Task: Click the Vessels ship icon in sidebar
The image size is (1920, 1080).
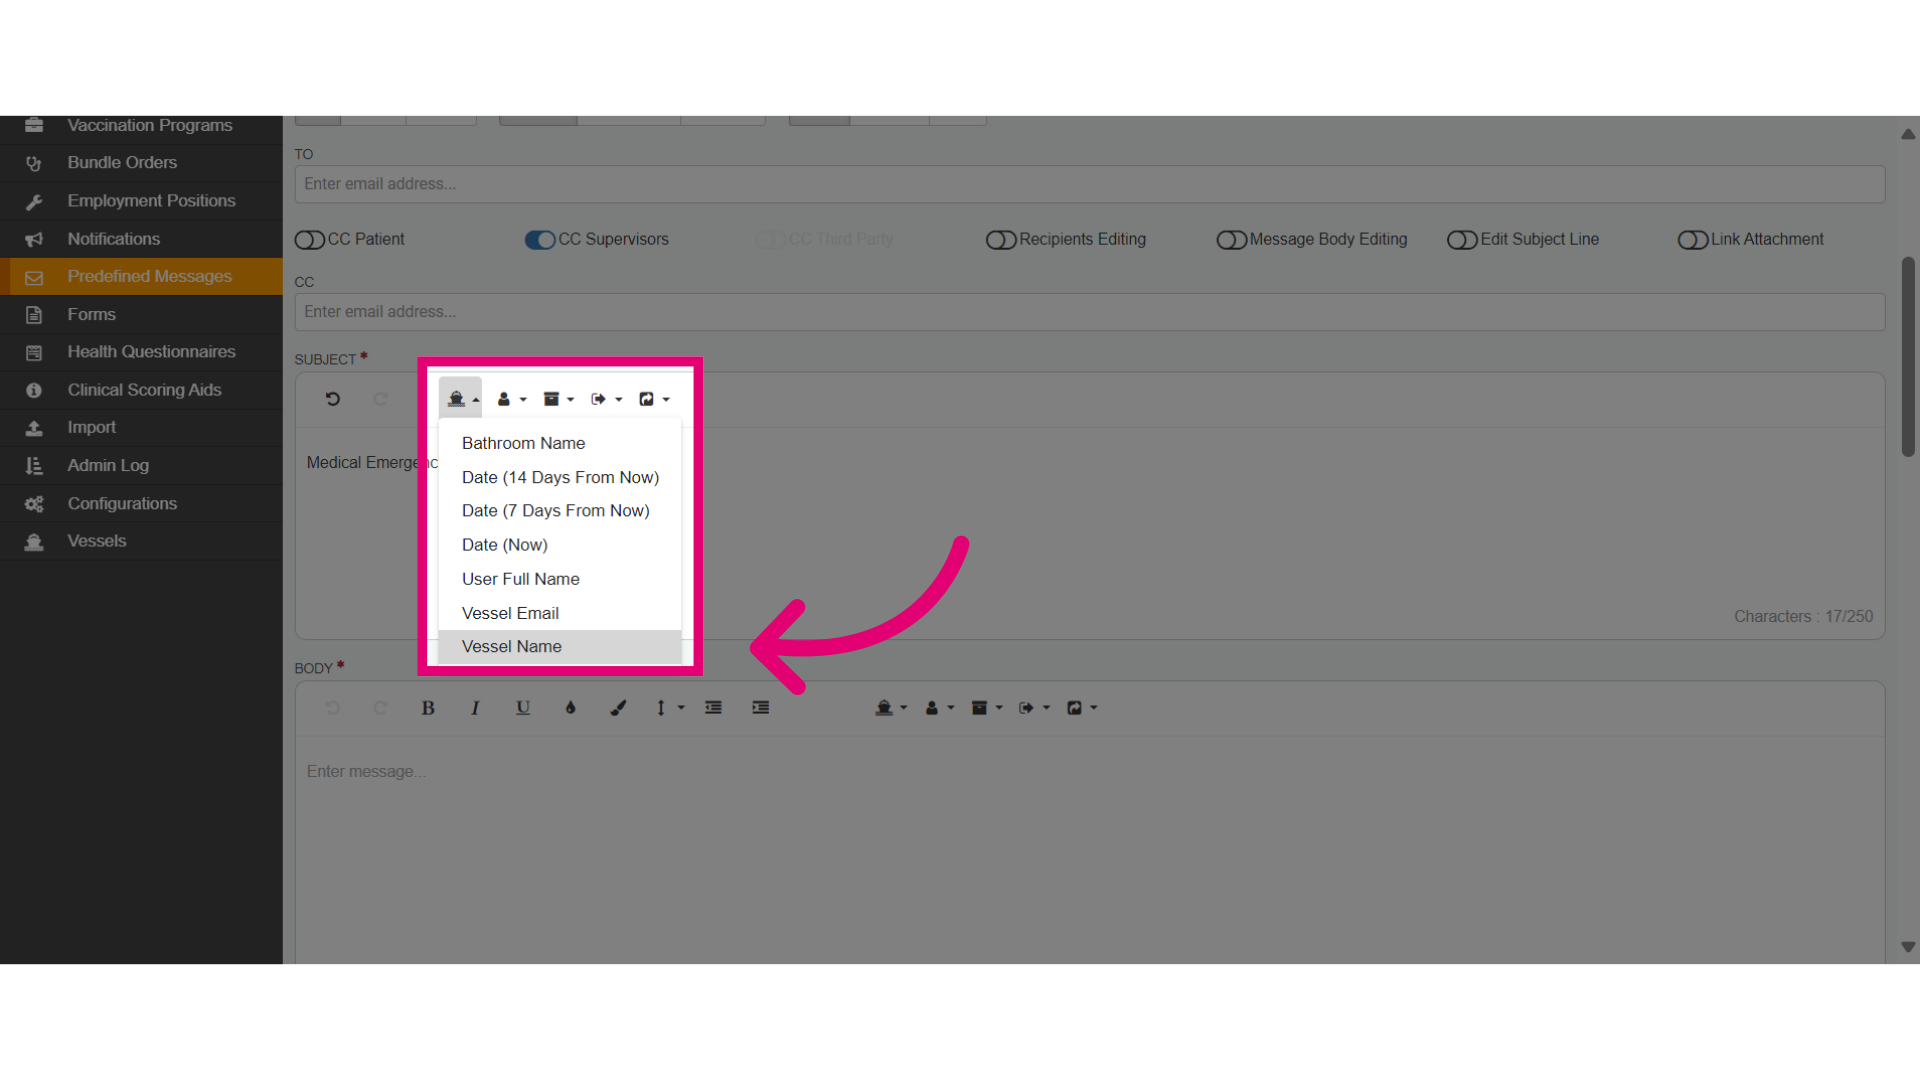Action: tap(34, 542)
